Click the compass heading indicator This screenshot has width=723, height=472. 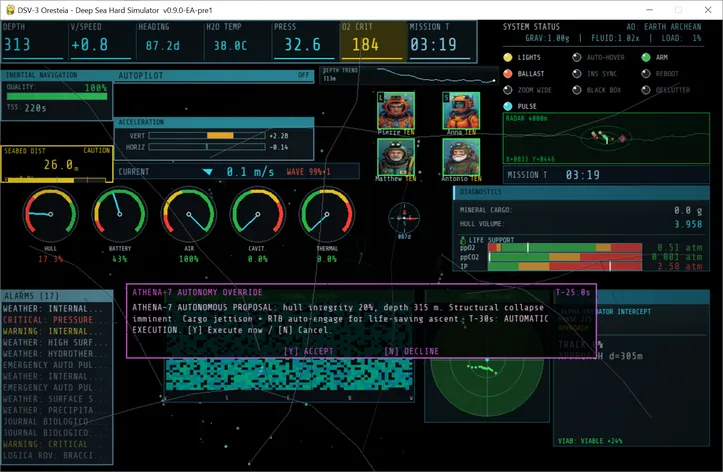(x=404, y=218)
